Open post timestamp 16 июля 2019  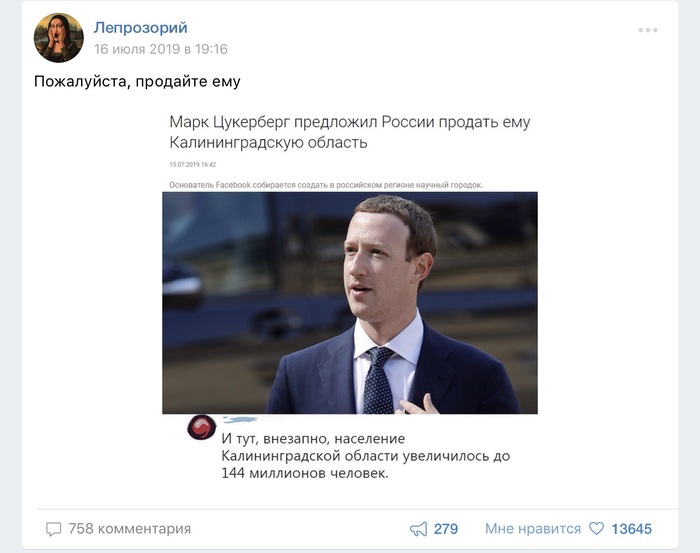pos(161,49)
